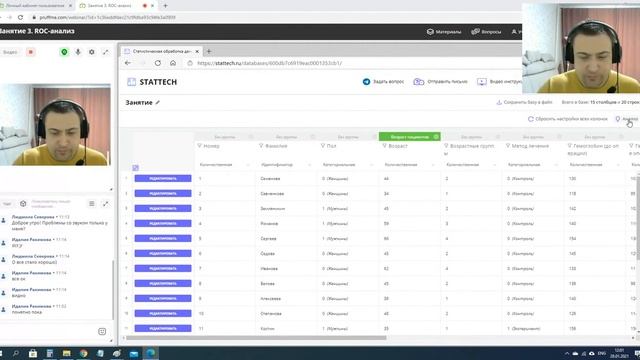Switch to first outer browser tab
The width and height of the screenshot is (640, 360).
click(x=35, y=6)
